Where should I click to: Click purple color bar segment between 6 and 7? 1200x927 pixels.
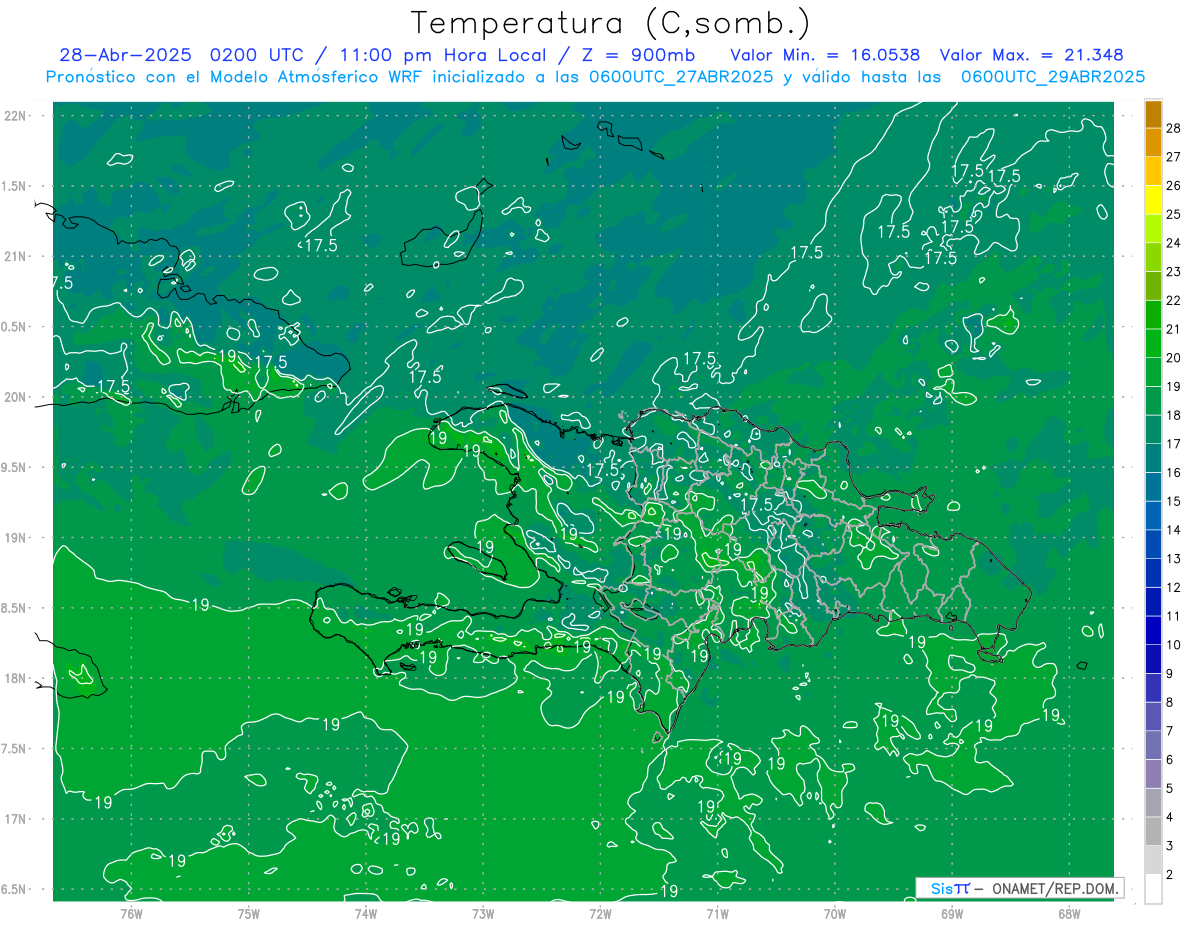click(1153, 745)
